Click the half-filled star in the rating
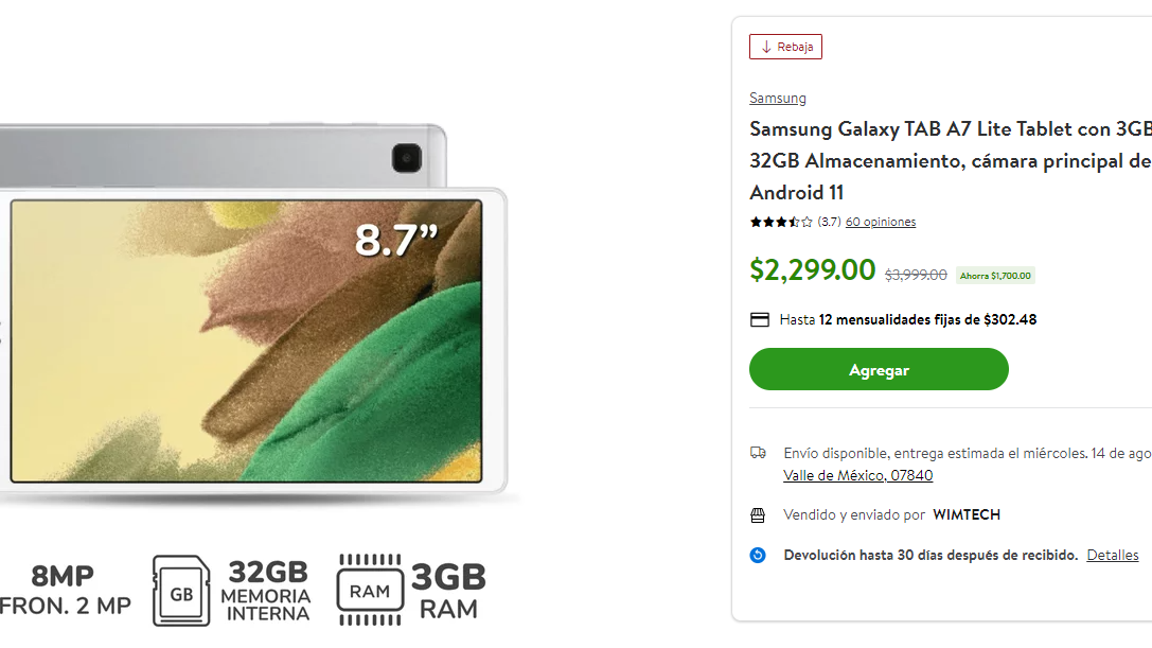 [792, 221]
